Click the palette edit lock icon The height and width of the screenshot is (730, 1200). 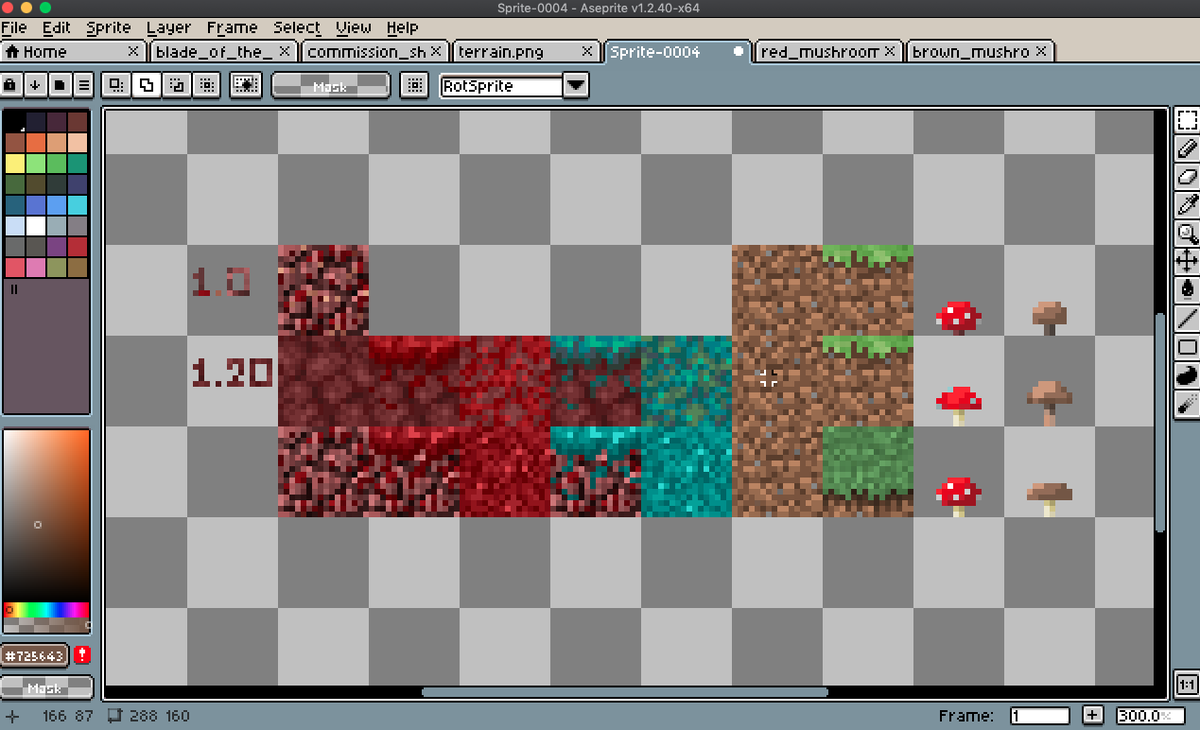point(11,85)
